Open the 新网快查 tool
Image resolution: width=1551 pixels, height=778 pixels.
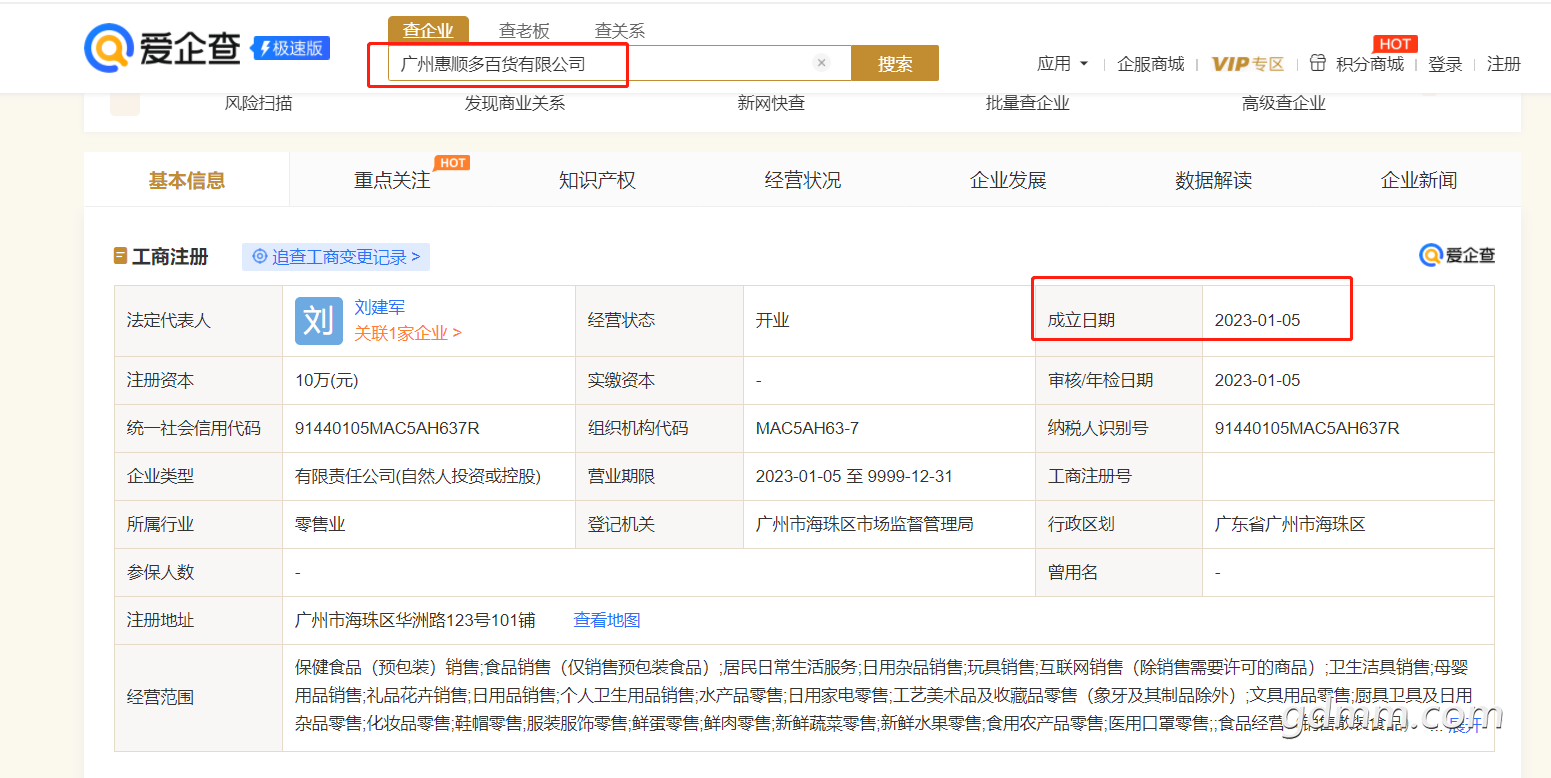click(771, 103)
